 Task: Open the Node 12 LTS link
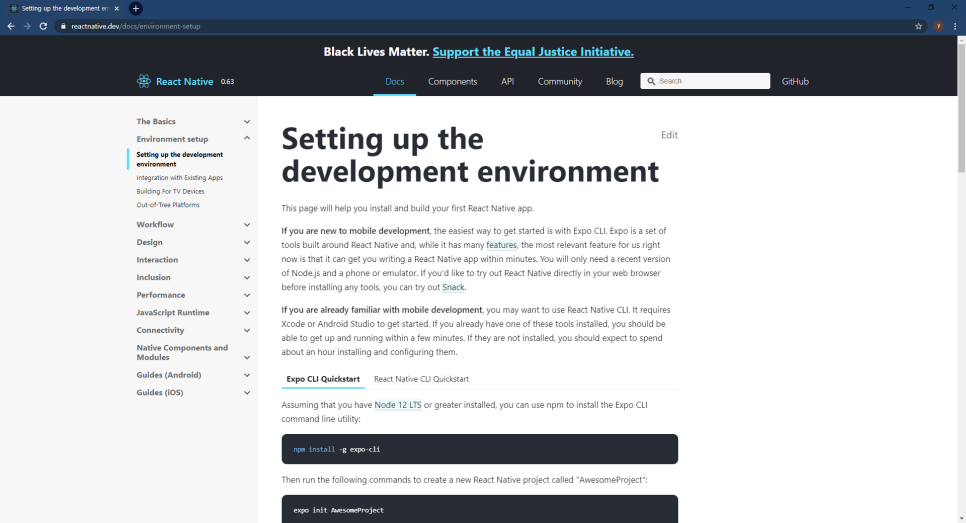click(x=398, y=405)
